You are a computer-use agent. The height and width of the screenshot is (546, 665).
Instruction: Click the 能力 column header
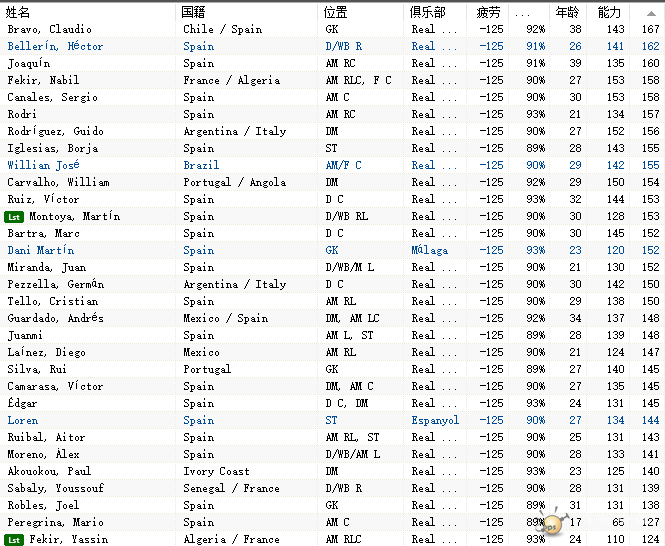pos(609,12)
